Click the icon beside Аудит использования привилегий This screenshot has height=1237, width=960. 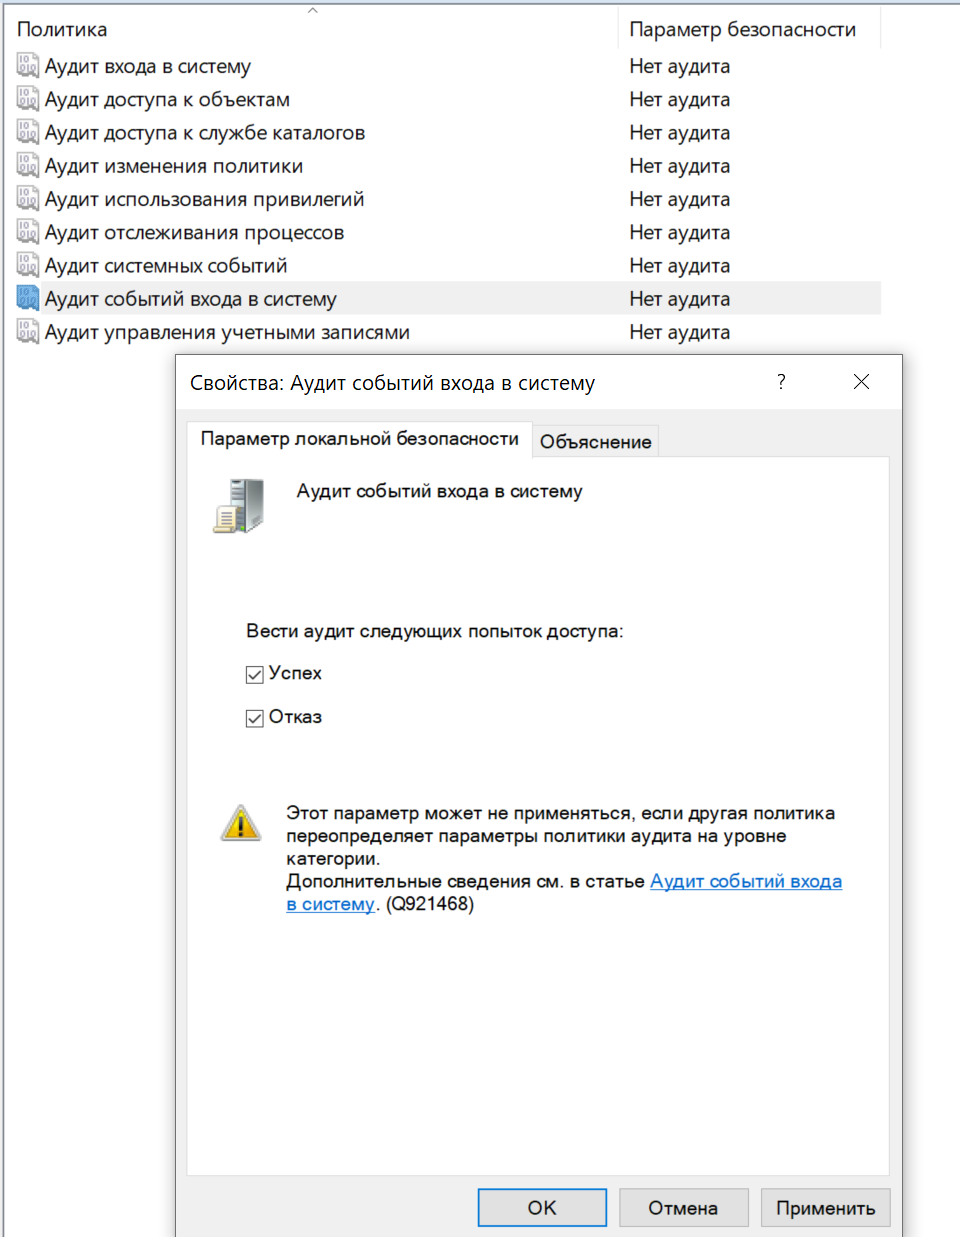28,200
